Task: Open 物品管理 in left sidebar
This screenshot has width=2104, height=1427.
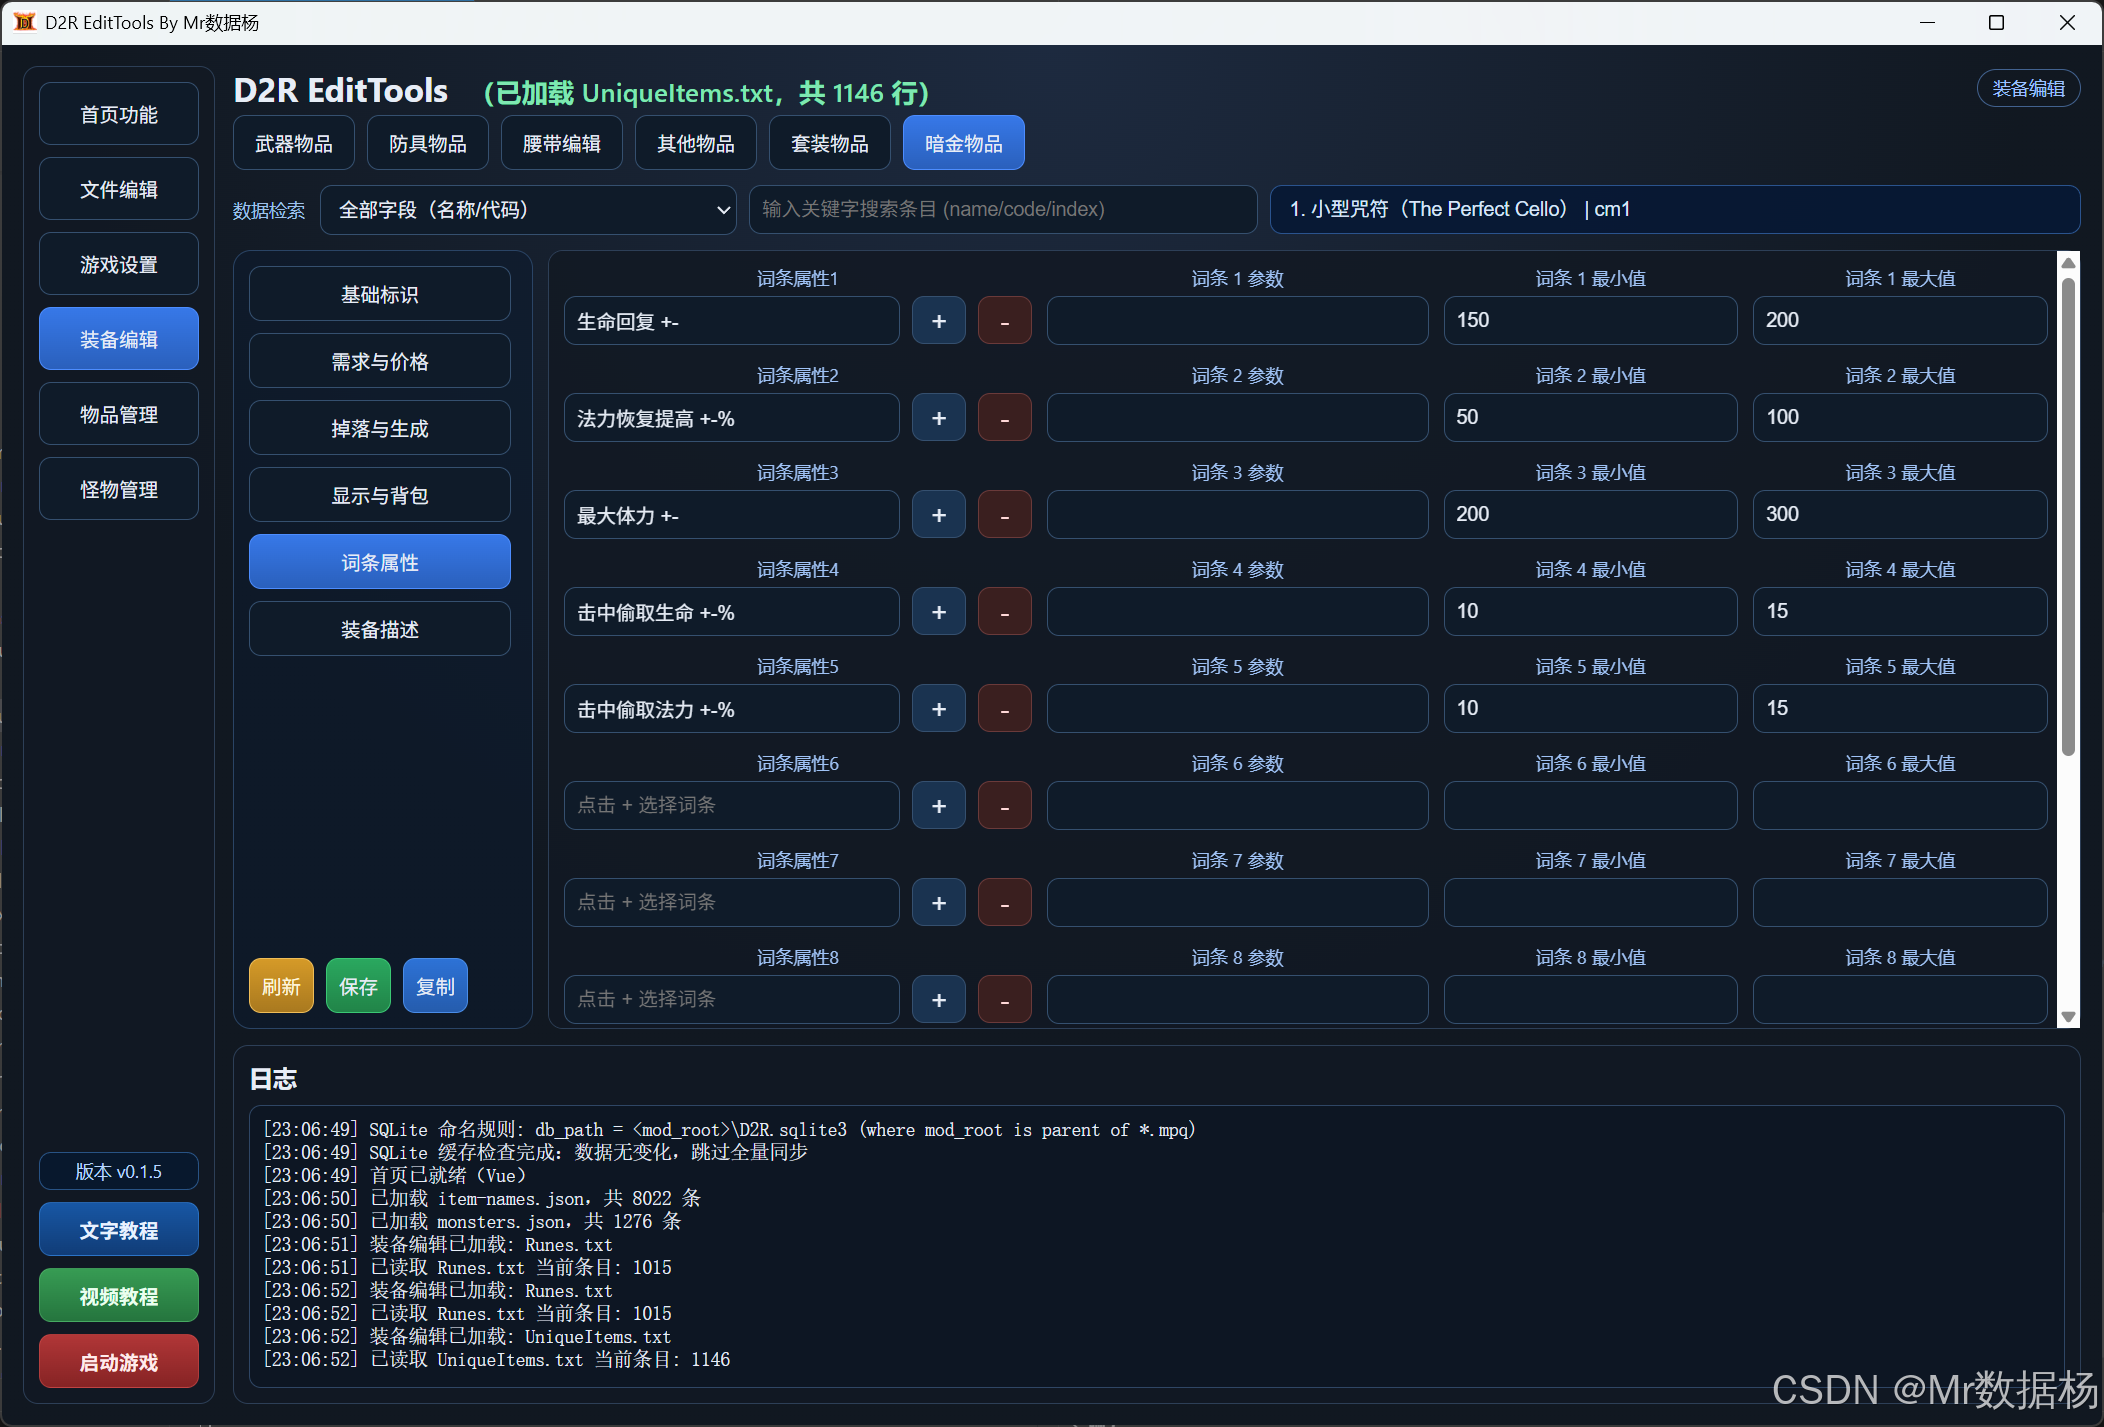Action: click(x=118, y=414)
